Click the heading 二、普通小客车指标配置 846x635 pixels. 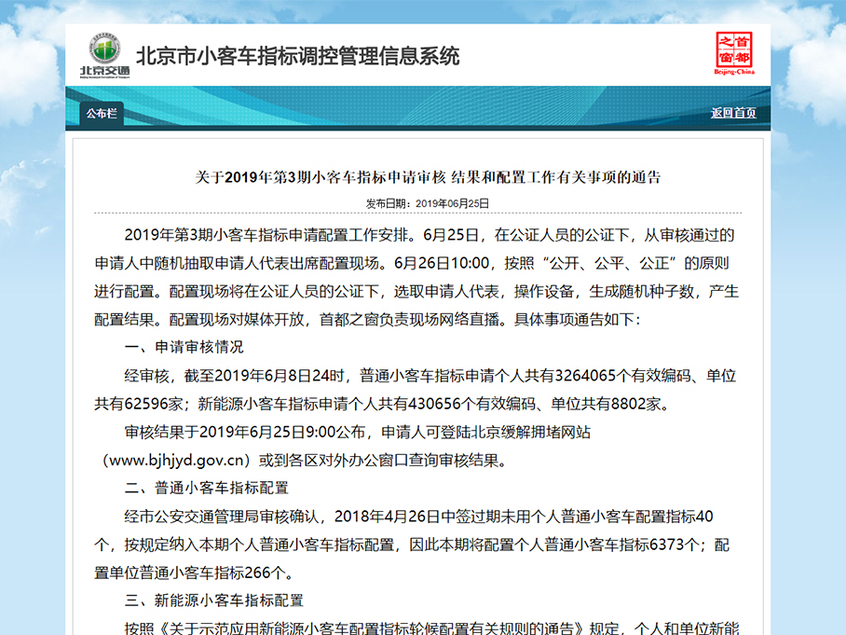[207, 488]
